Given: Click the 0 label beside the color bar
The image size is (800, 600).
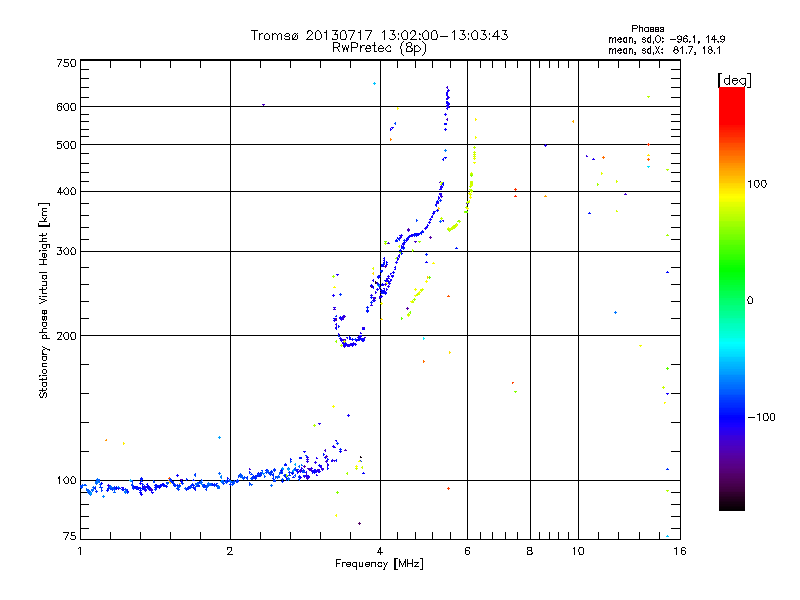Looking at the screenshot, I should point(750,301).
